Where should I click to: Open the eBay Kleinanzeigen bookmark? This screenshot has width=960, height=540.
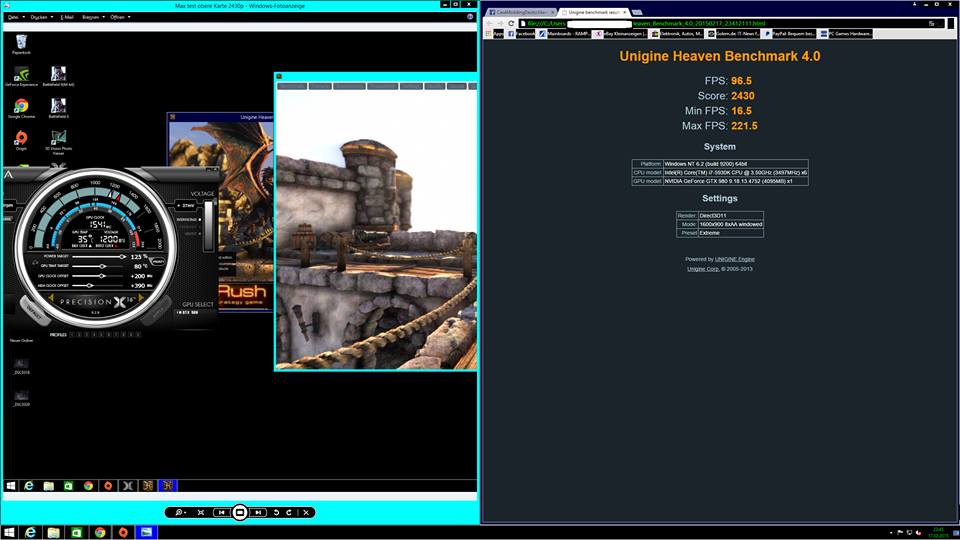pyautogui.click(x=621, y=34)
